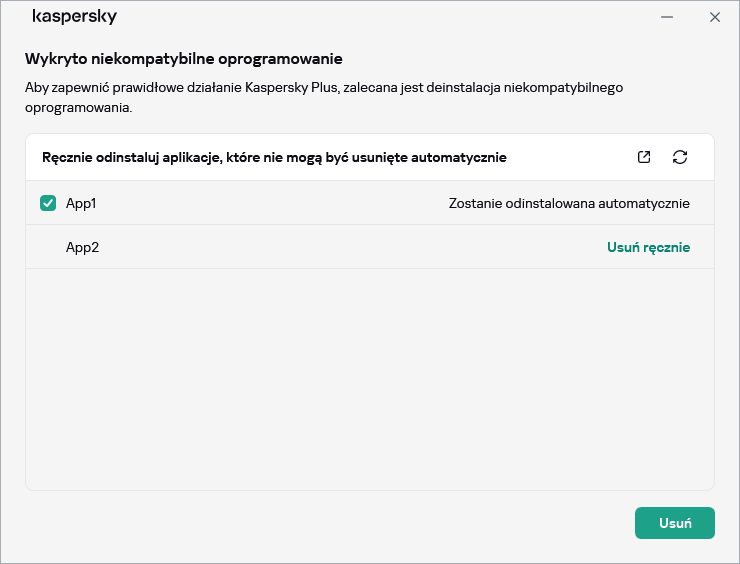Screen dimensions: 740x564
Task: Select the App2 entry name
Action: (82, 247)
